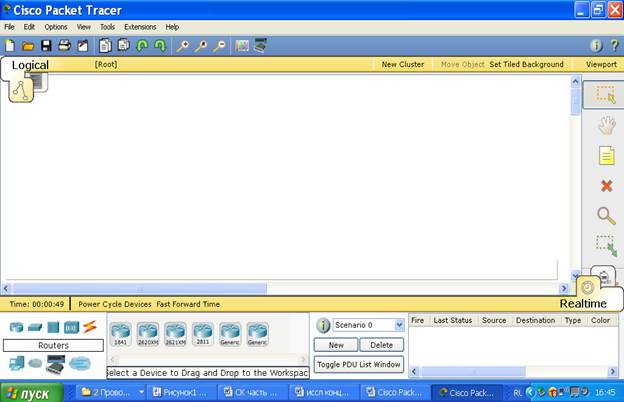624x402 pixels.
Task: Open the Windows Start button
Action: (x=32, y=393)
